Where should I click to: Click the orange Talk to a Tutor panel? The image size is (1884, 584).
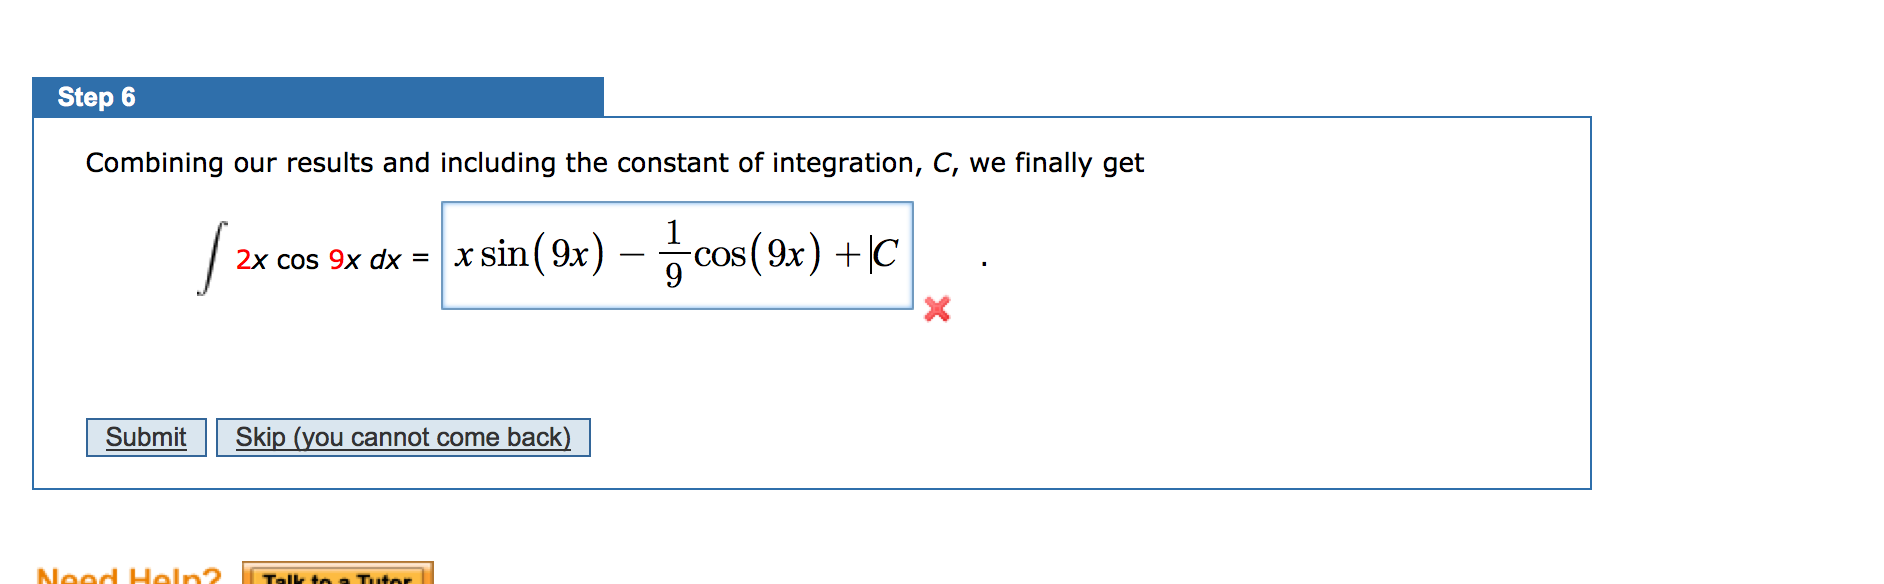340,577
